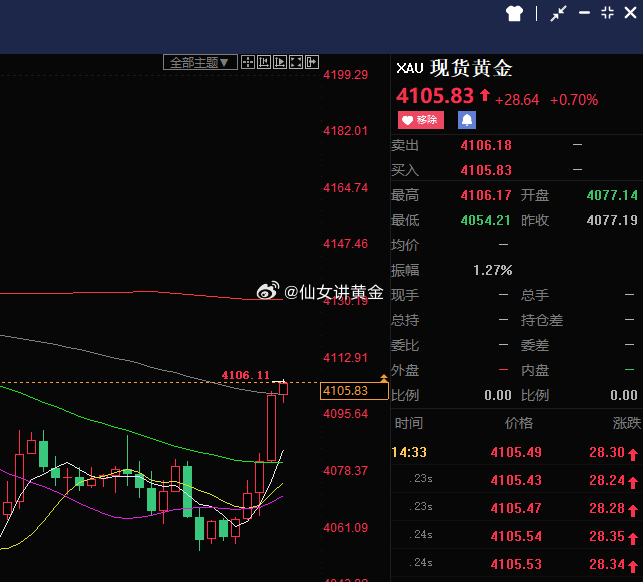
Task: Click the 4199.29 axis label
Action: 346,75
